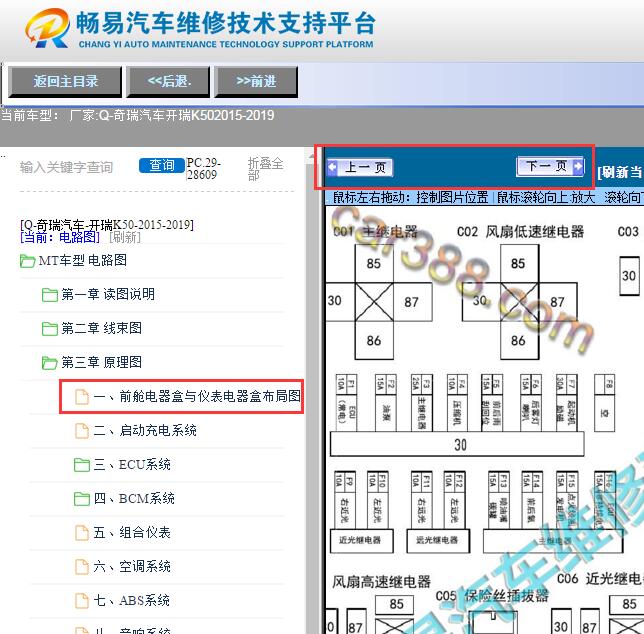Click the C01 主继电器 diagram label
Viewport: 644px width, 634px height.
[x=375, y=232]
